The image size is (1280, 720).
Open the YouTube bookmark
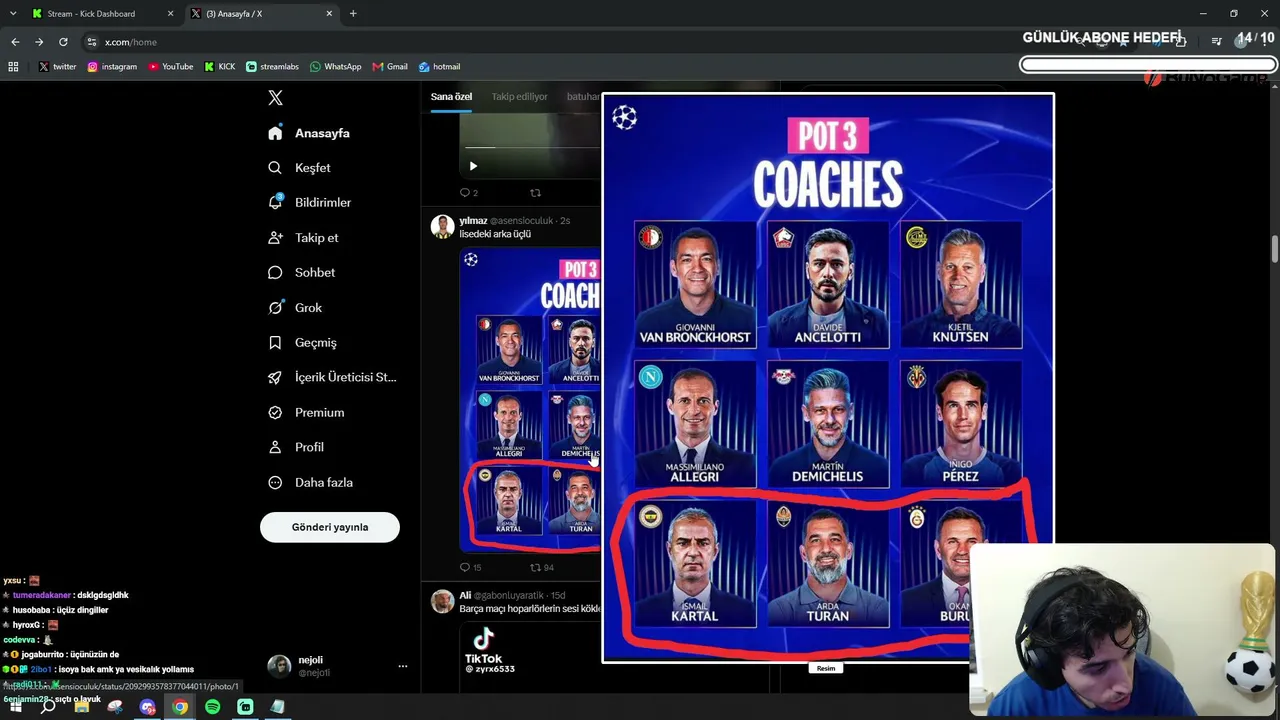171,67
